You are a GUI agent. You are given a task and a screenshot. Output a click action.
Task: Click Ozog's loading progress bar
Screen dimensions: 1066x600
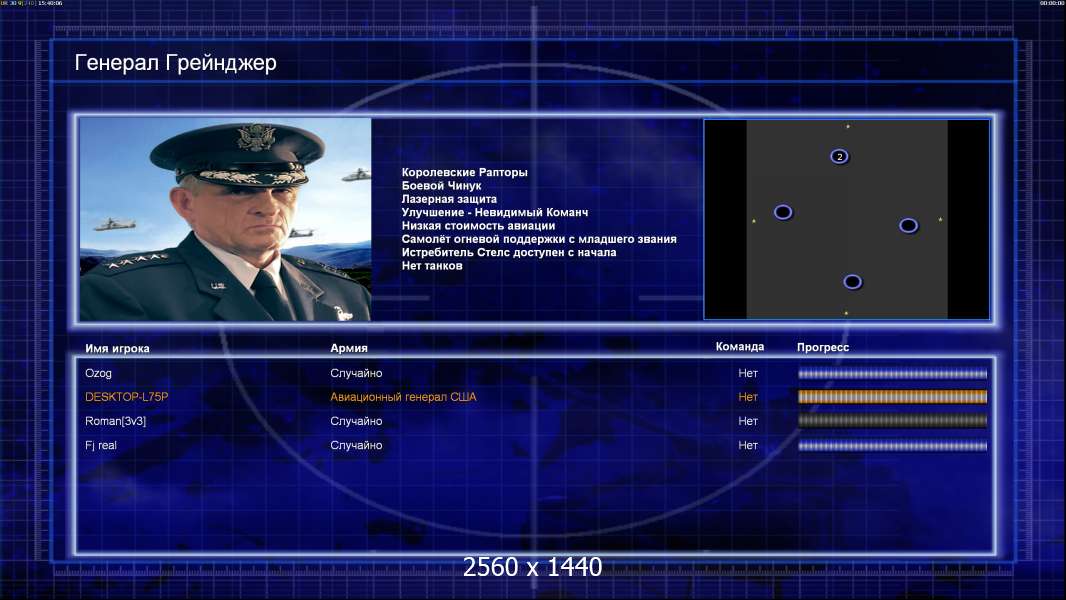tap(893, 374)
